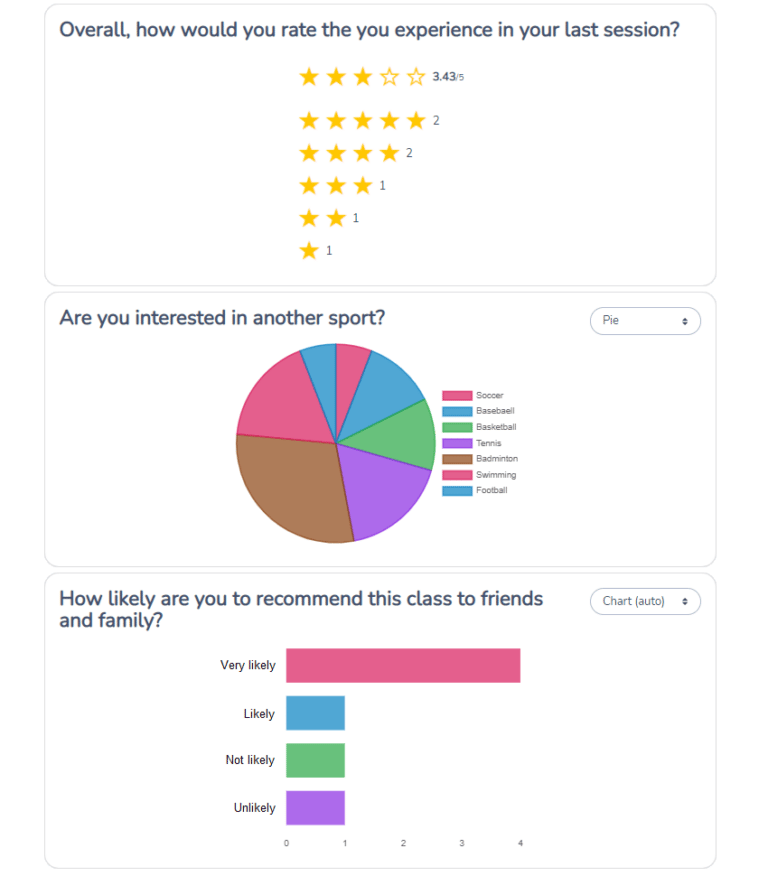Toggle Tennis legend color swatch
Image resolution: width=768 pixels, height=876 pixels.
tap(457, 443)
